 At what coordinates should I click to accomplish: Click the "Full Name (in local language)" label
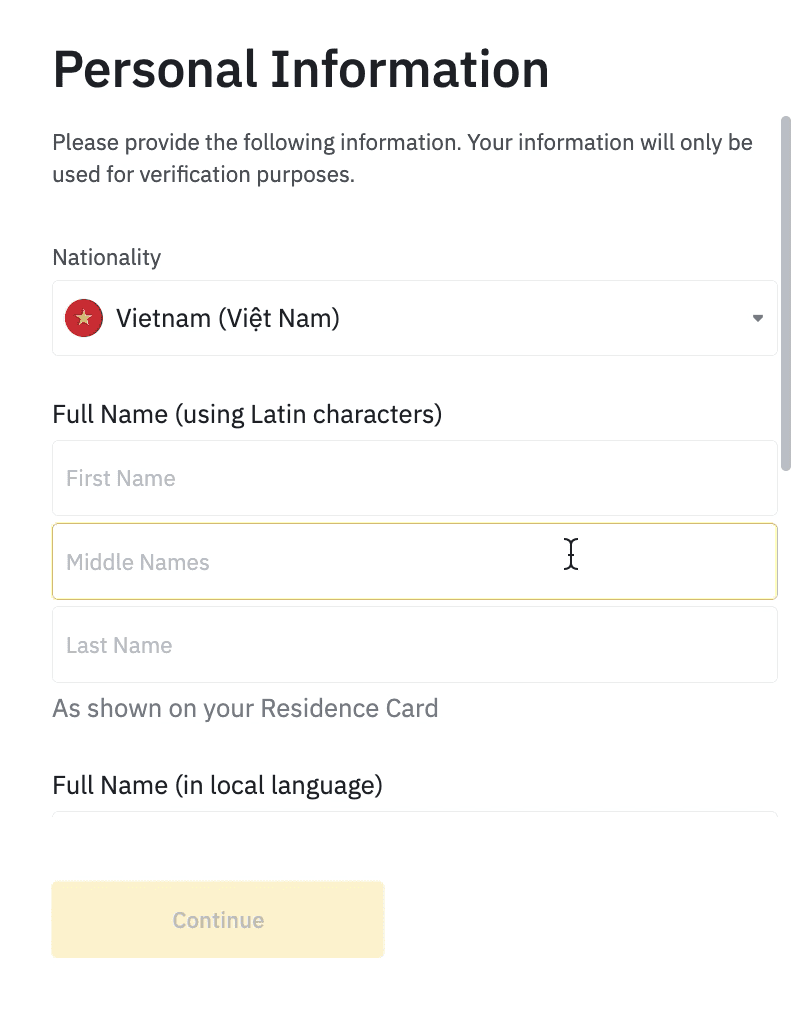tap(217, 785)
